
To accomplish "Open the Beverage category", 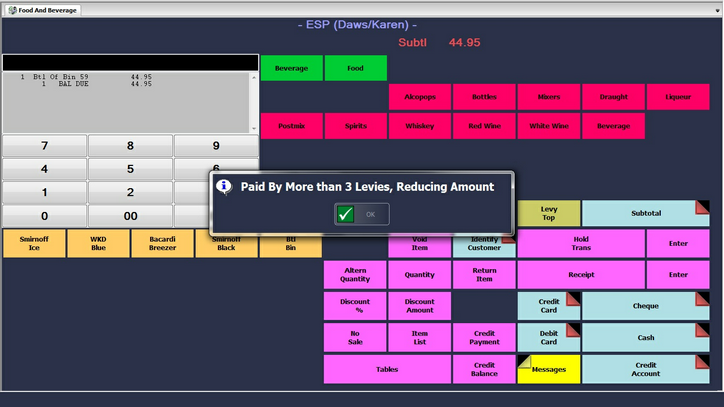I will coord(291,68).
